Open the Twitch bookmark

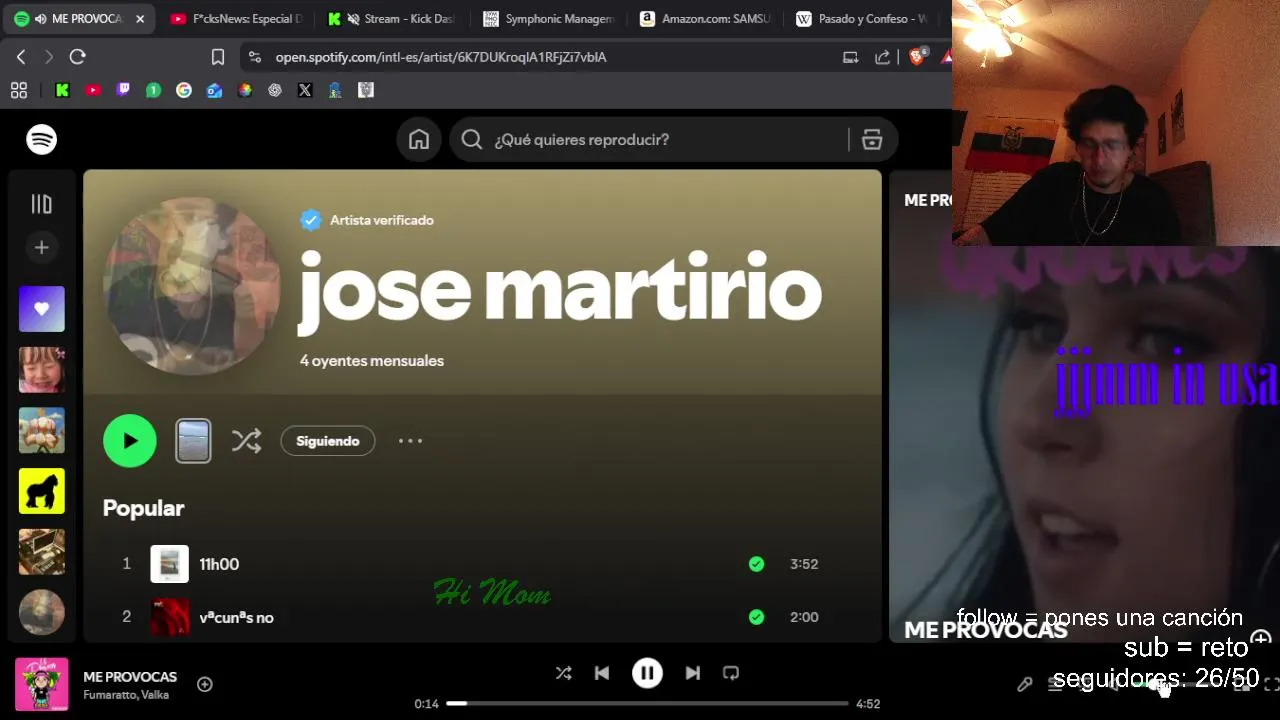(x=123, y=90)
